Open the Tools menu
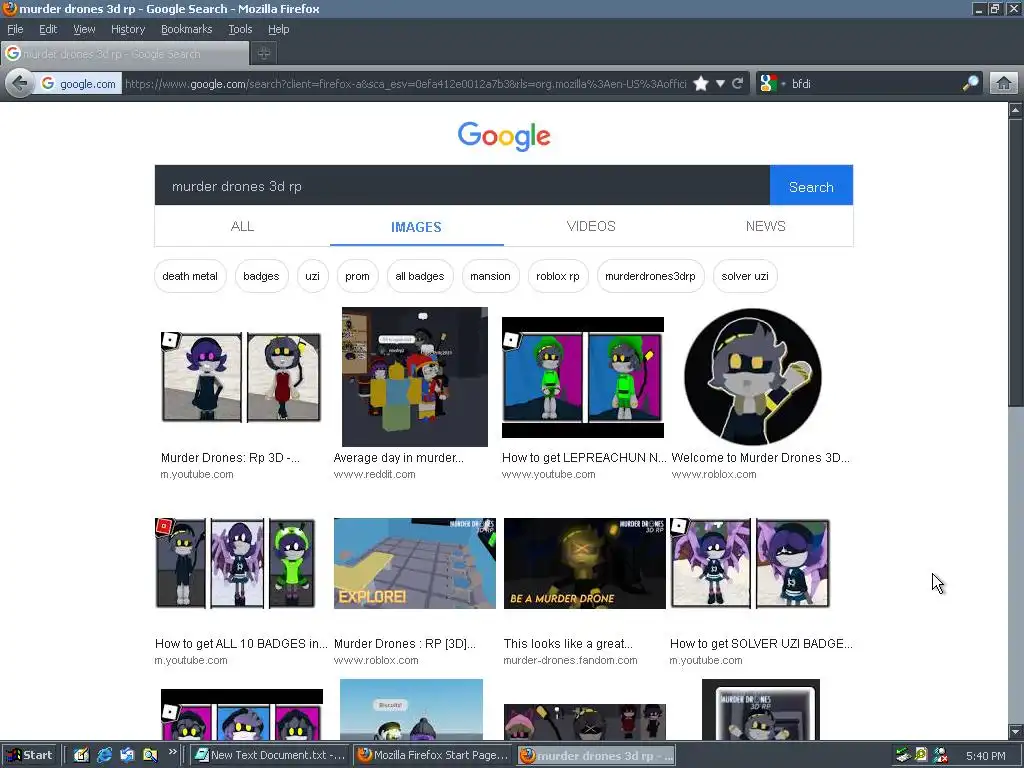Viewport: 1024px width, 768px height. tap(240, 29)
